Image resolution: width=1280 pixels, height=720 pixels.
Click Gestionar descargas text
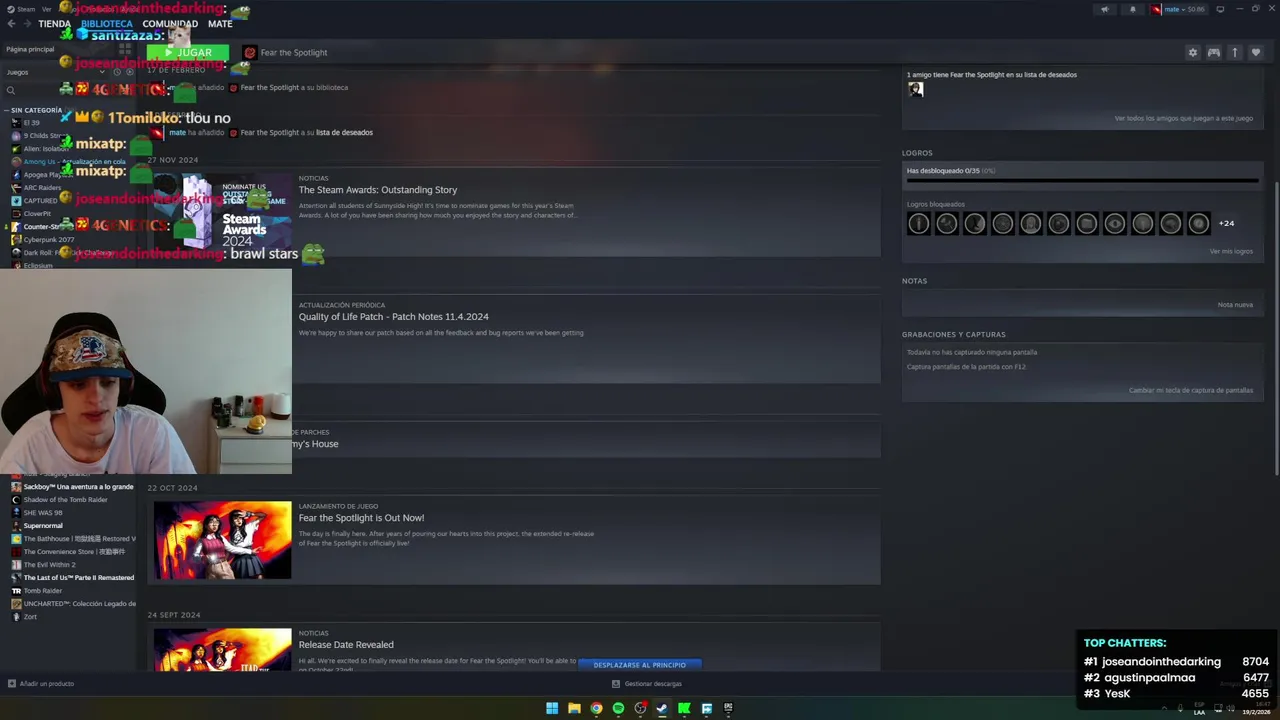pyautogui.click(x=653, y=684)
